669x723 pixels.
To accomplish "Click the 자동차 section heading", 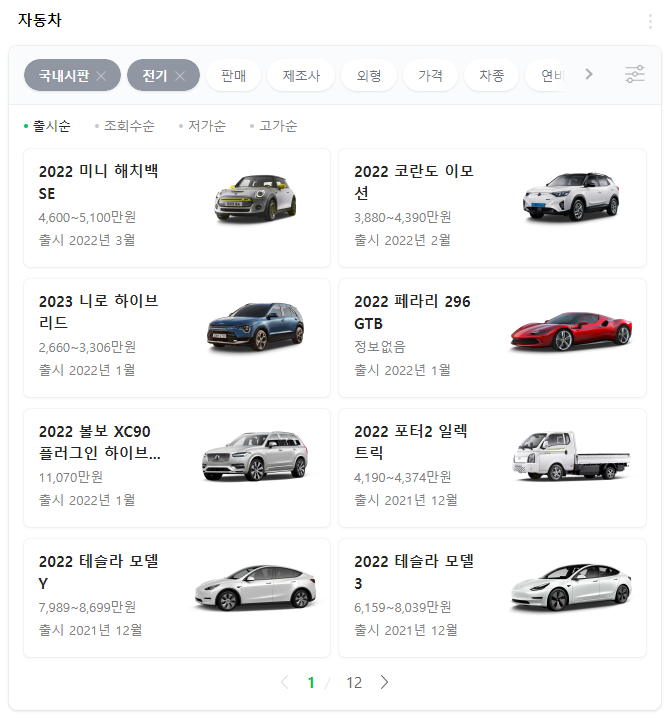I will click(x=40, y=20).
